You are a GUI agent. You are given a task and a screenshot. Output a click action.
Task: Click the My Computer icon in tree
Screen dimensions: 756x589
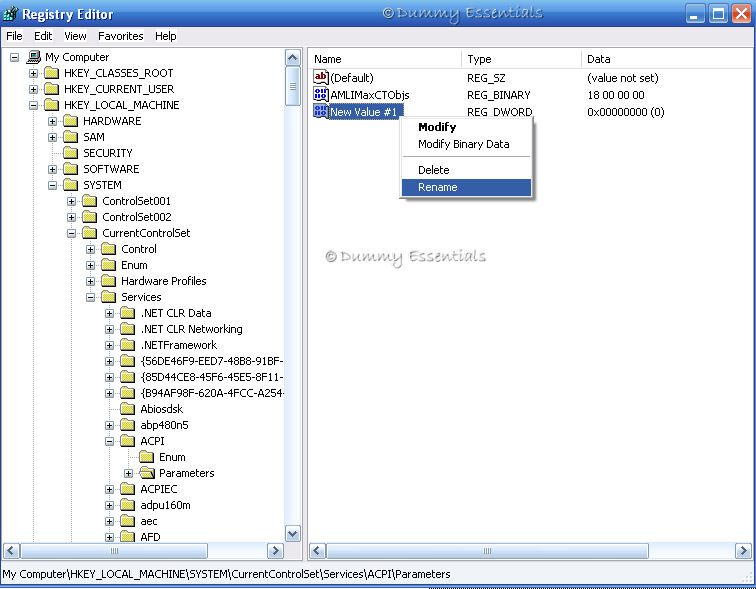(34, 57)
